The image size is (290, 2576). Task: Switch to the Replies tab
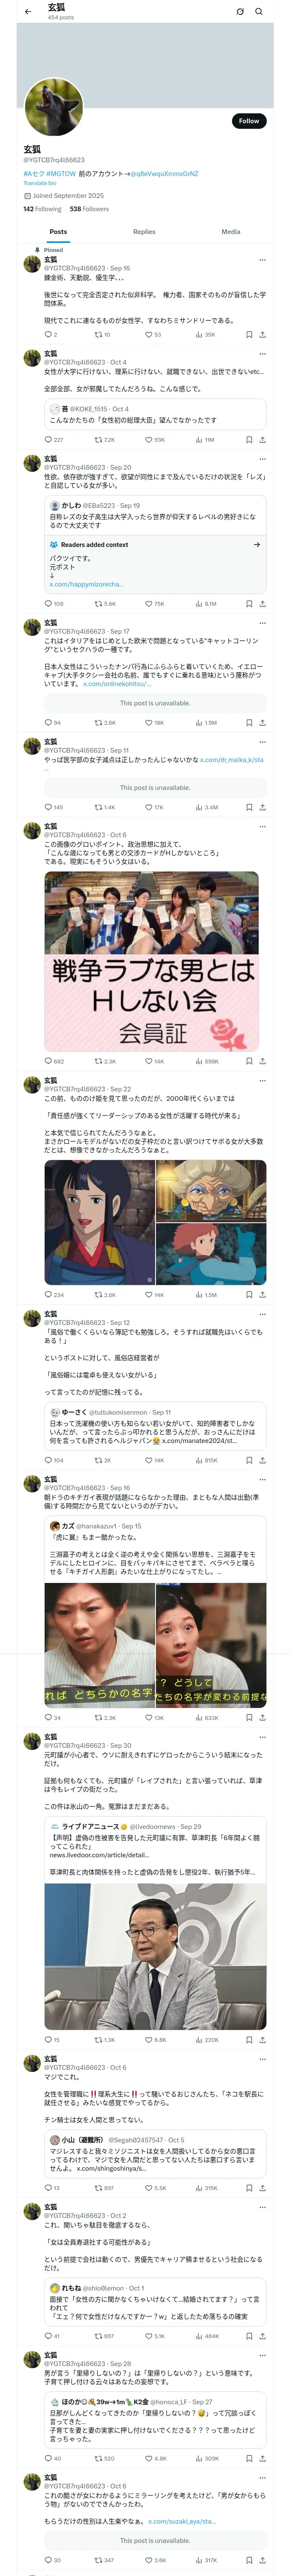coord(144,232)
